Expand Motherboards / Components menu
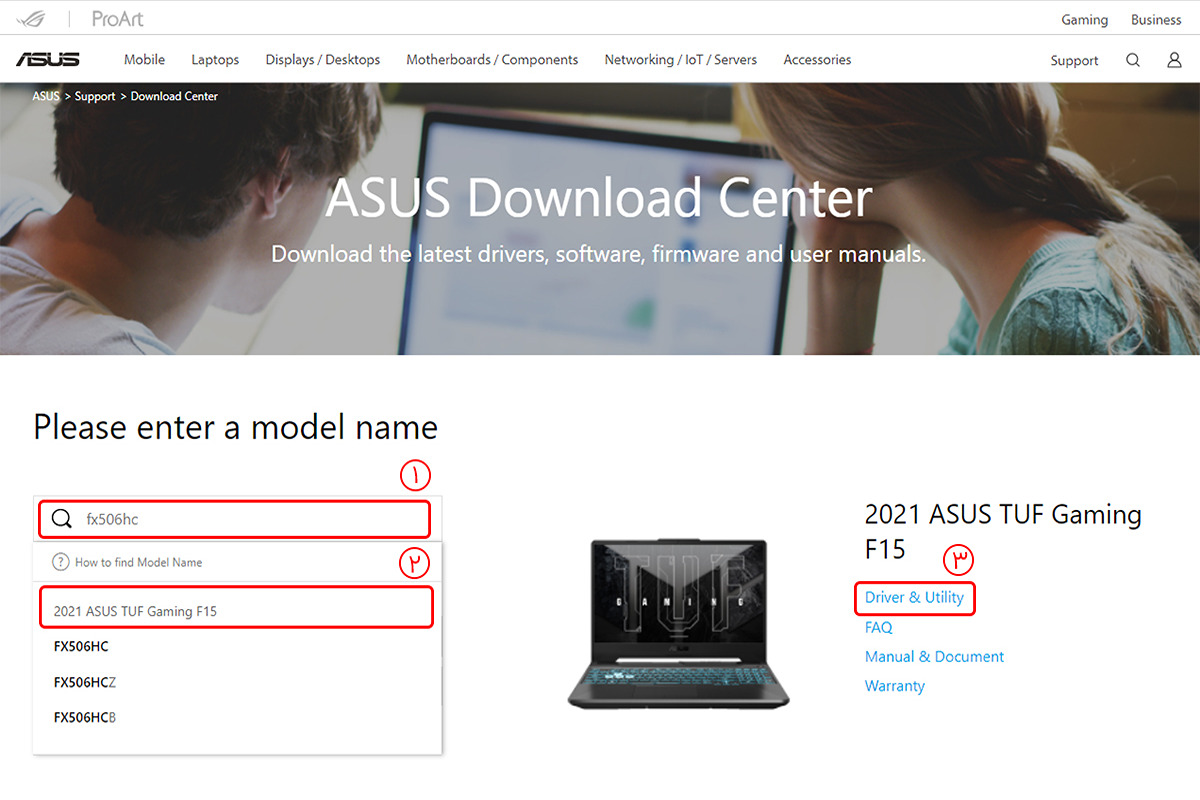This screenshot has width=1200, height=800. click(492, 60)
